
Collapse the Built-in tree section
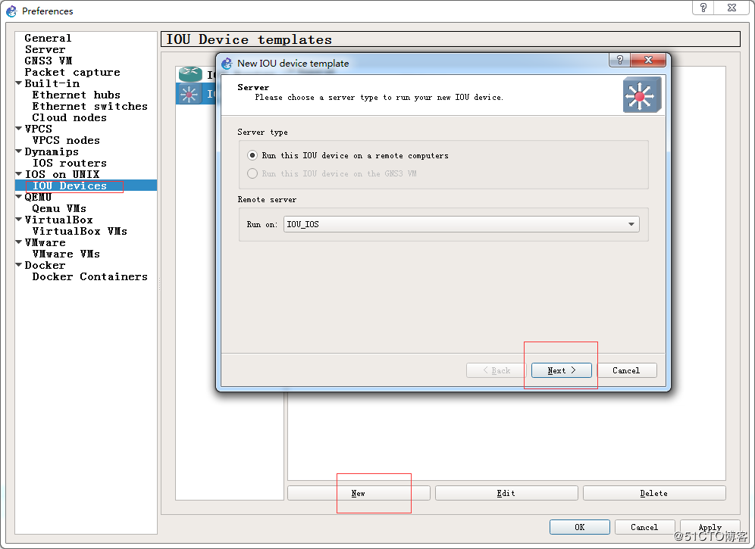19,83
